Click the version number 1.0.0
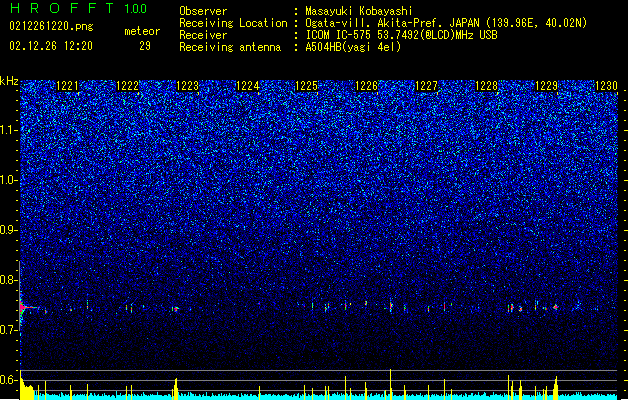The width and height of the screenshot is (629, 400). 135,8
